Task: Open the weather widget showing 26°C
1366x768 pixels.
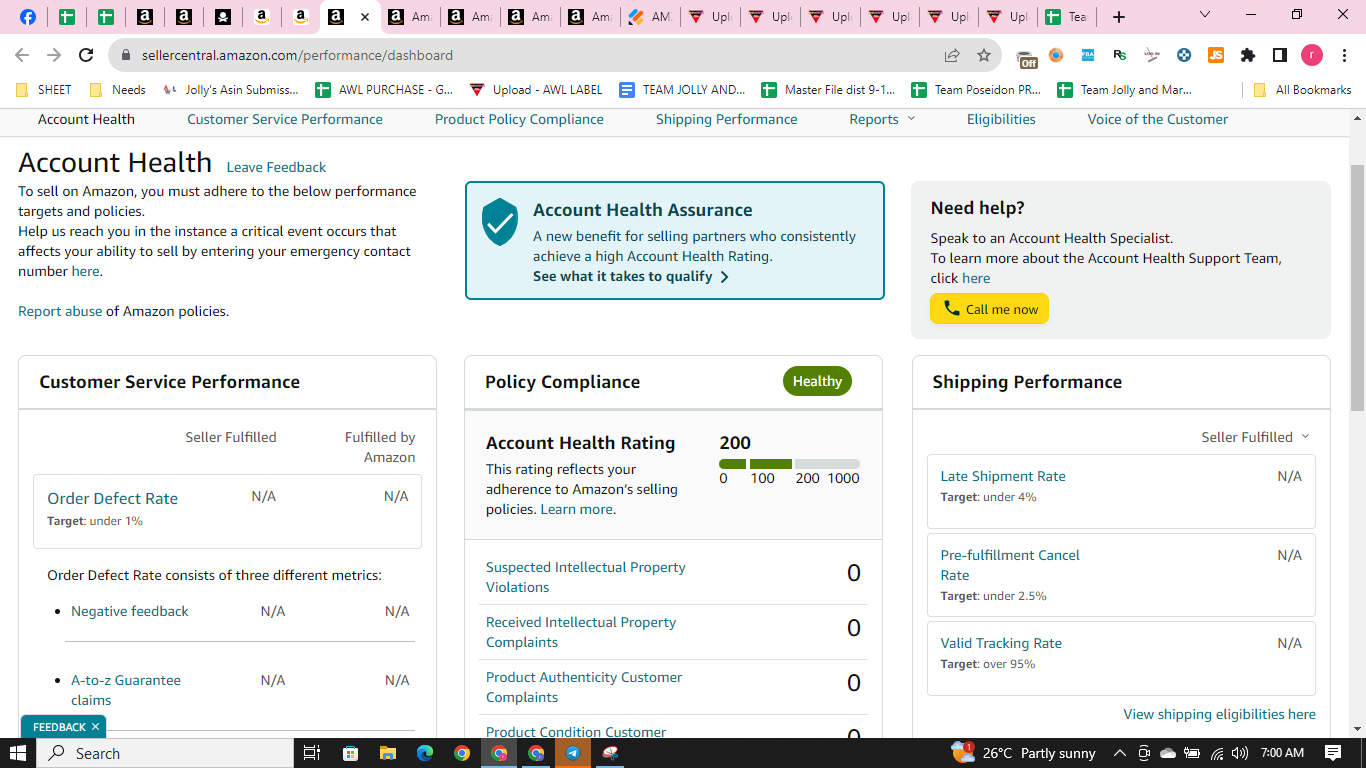Action: point(1022,753)
